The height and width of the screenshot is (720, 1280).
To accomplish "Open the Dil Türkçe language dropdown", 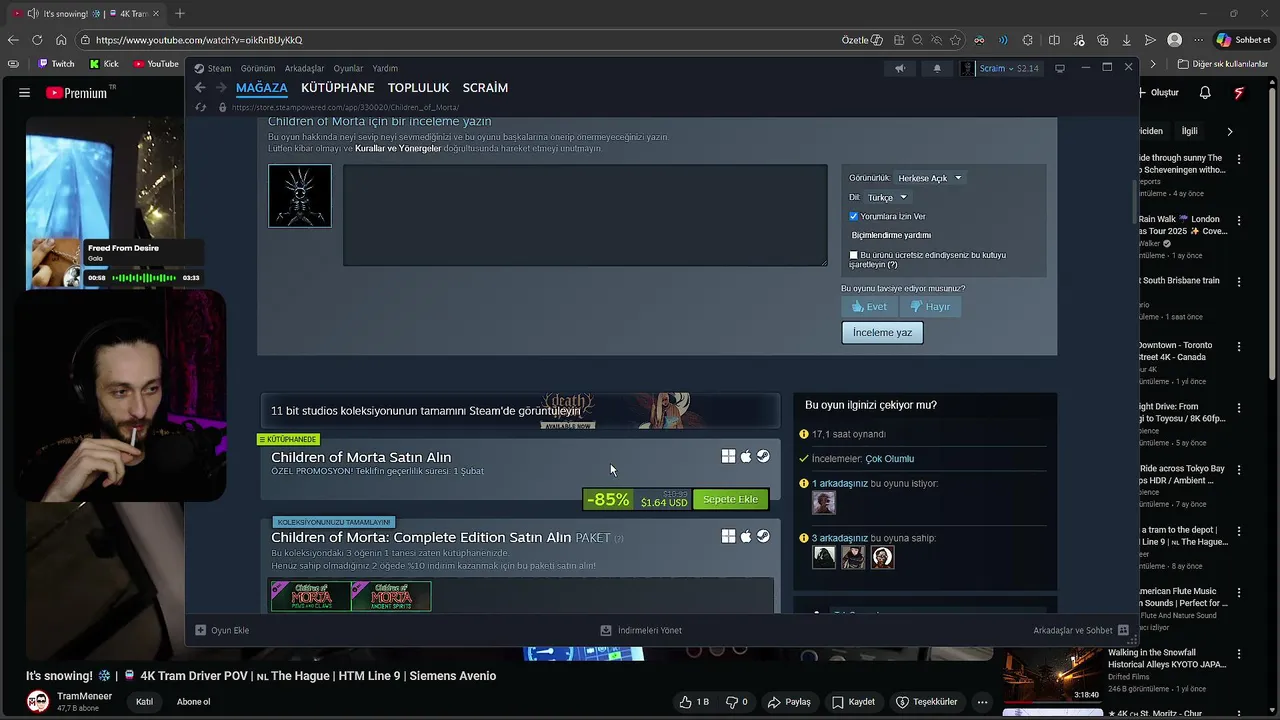I will click(887, 197).
